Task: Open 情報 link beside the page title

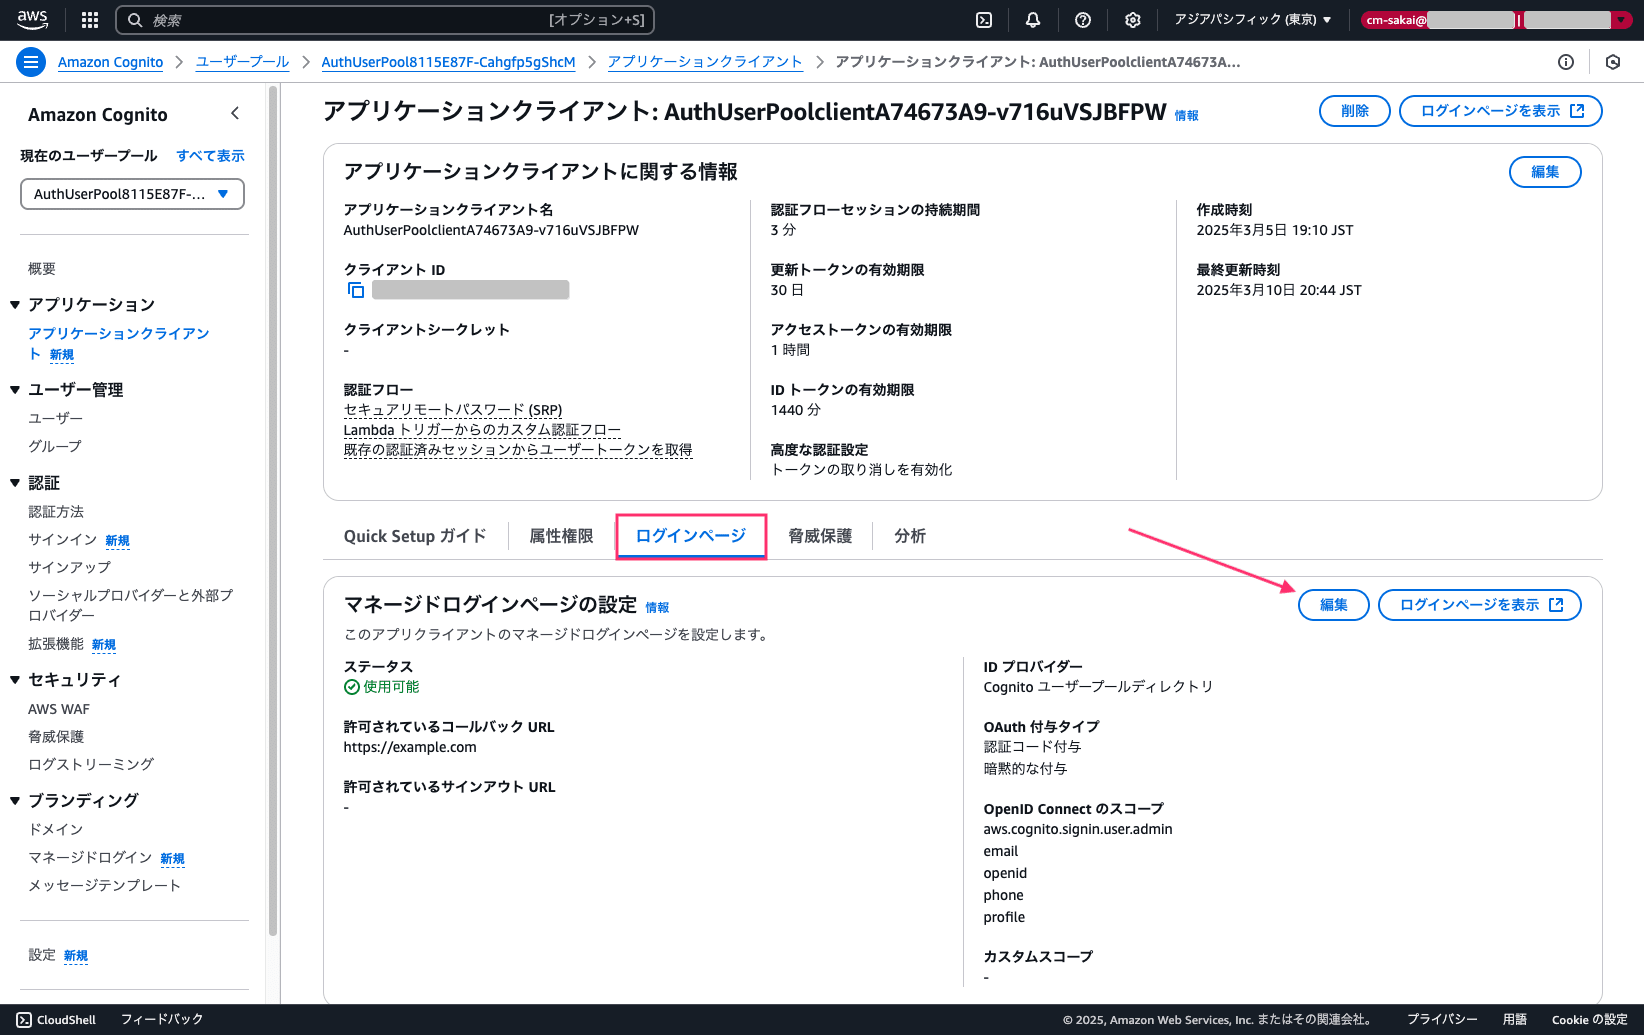Action: pos(1187,116)
